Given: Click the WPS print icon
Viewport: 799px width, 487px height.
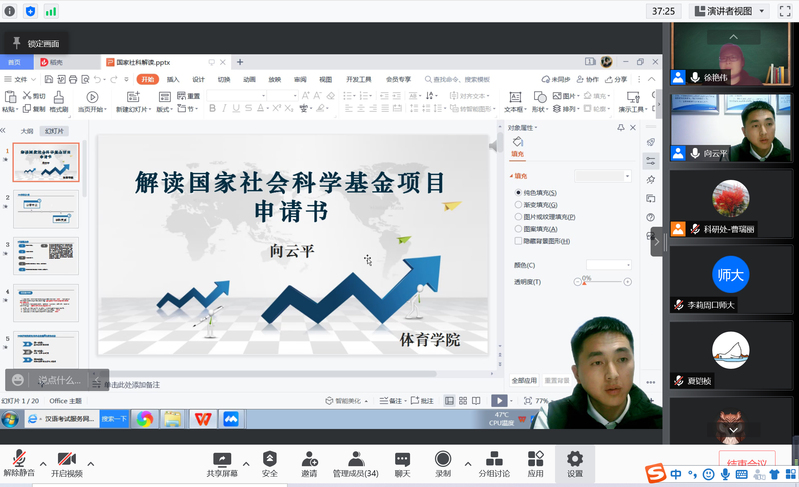Looking at the screenshot, I should pos(73,79).
